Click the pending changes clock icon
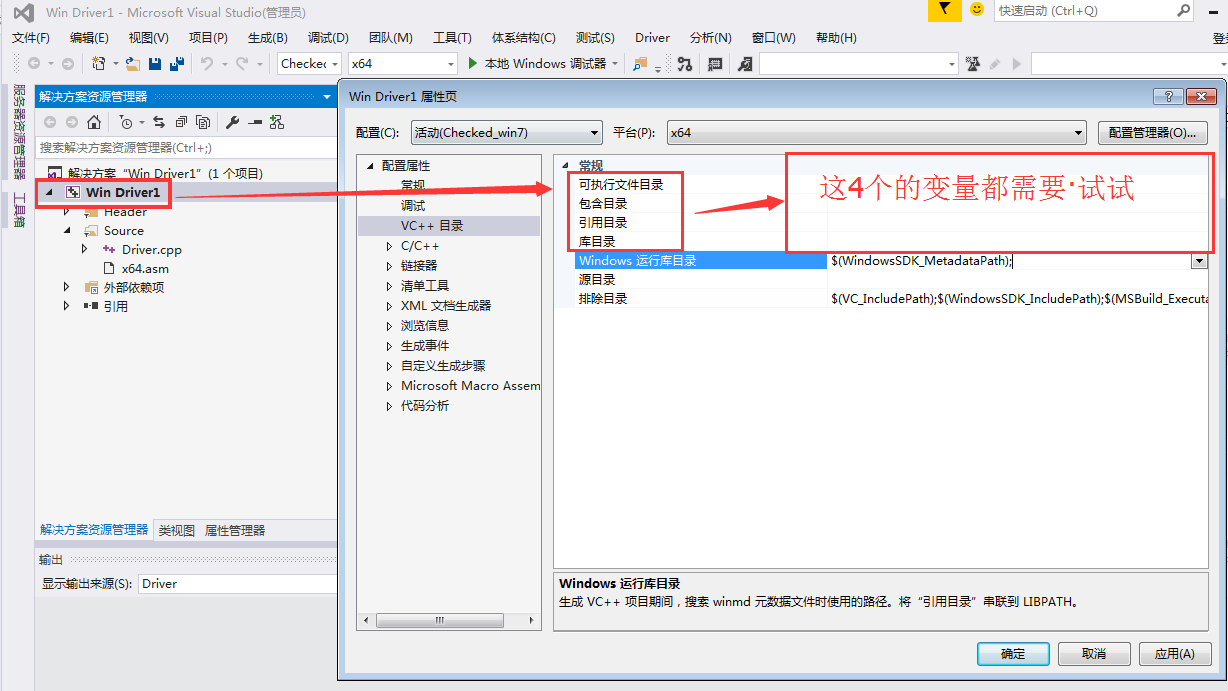 click(125, 122)
